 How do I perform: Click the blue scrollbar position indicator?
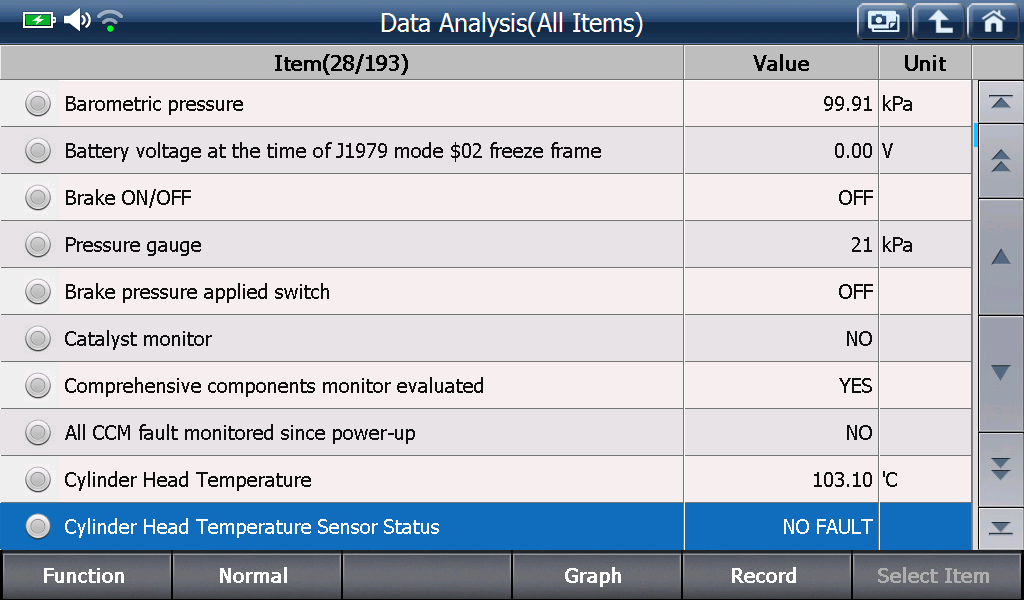click(x=975, y=135)
